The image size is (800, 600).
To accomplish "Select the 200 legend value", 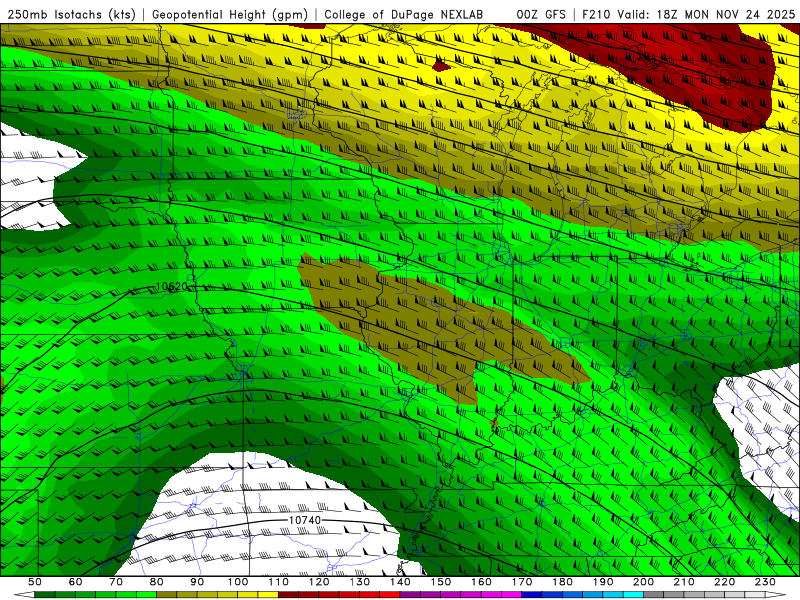I will (x=644, y=582).
